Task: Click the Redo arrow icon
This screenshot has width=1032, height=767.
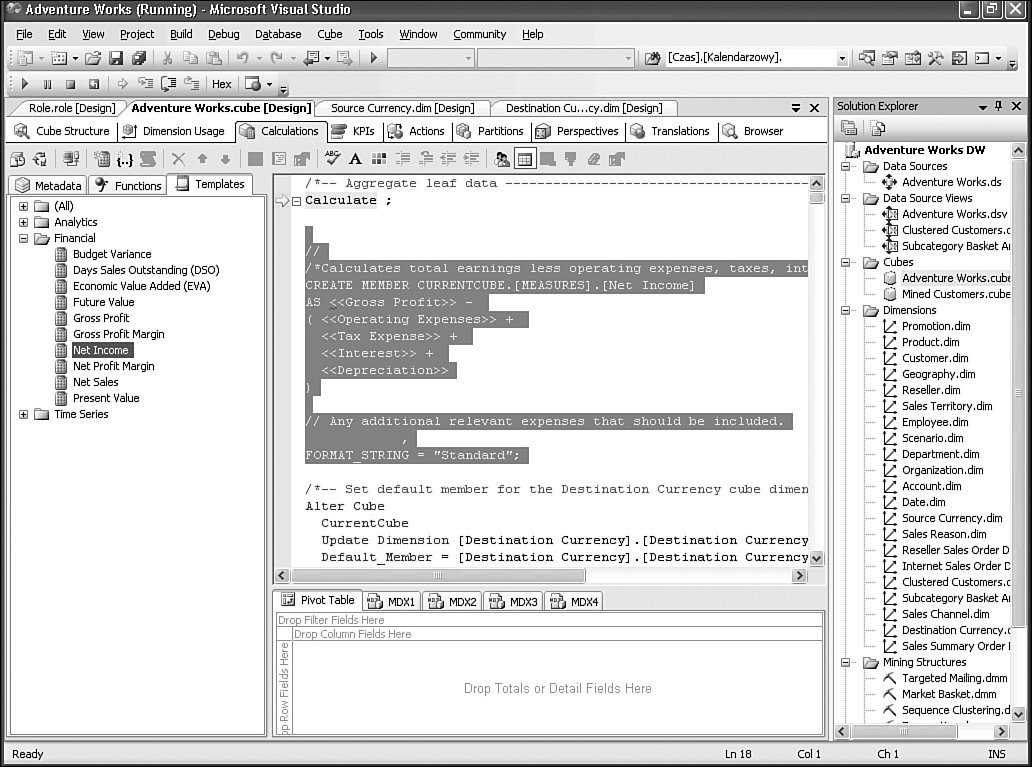Action: [276, 58]
